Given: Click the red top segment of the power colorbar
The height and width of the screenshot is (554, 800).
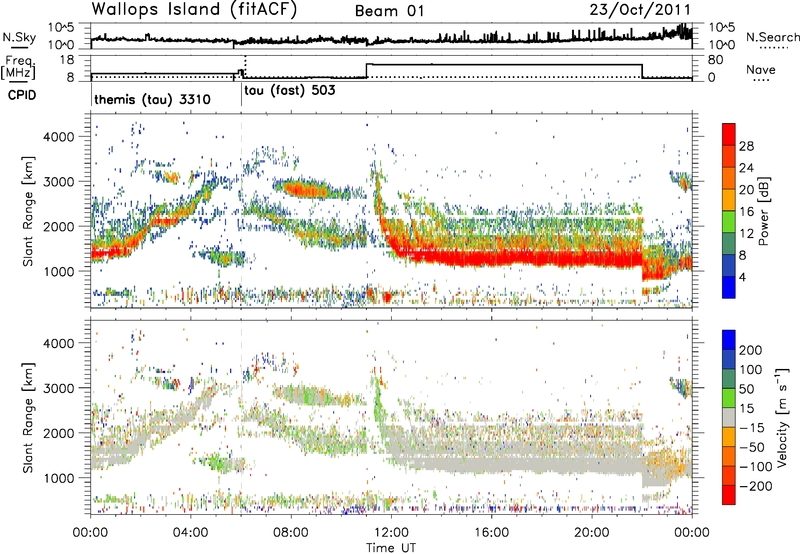Looking at the screenshot, I should pos(729,134).
